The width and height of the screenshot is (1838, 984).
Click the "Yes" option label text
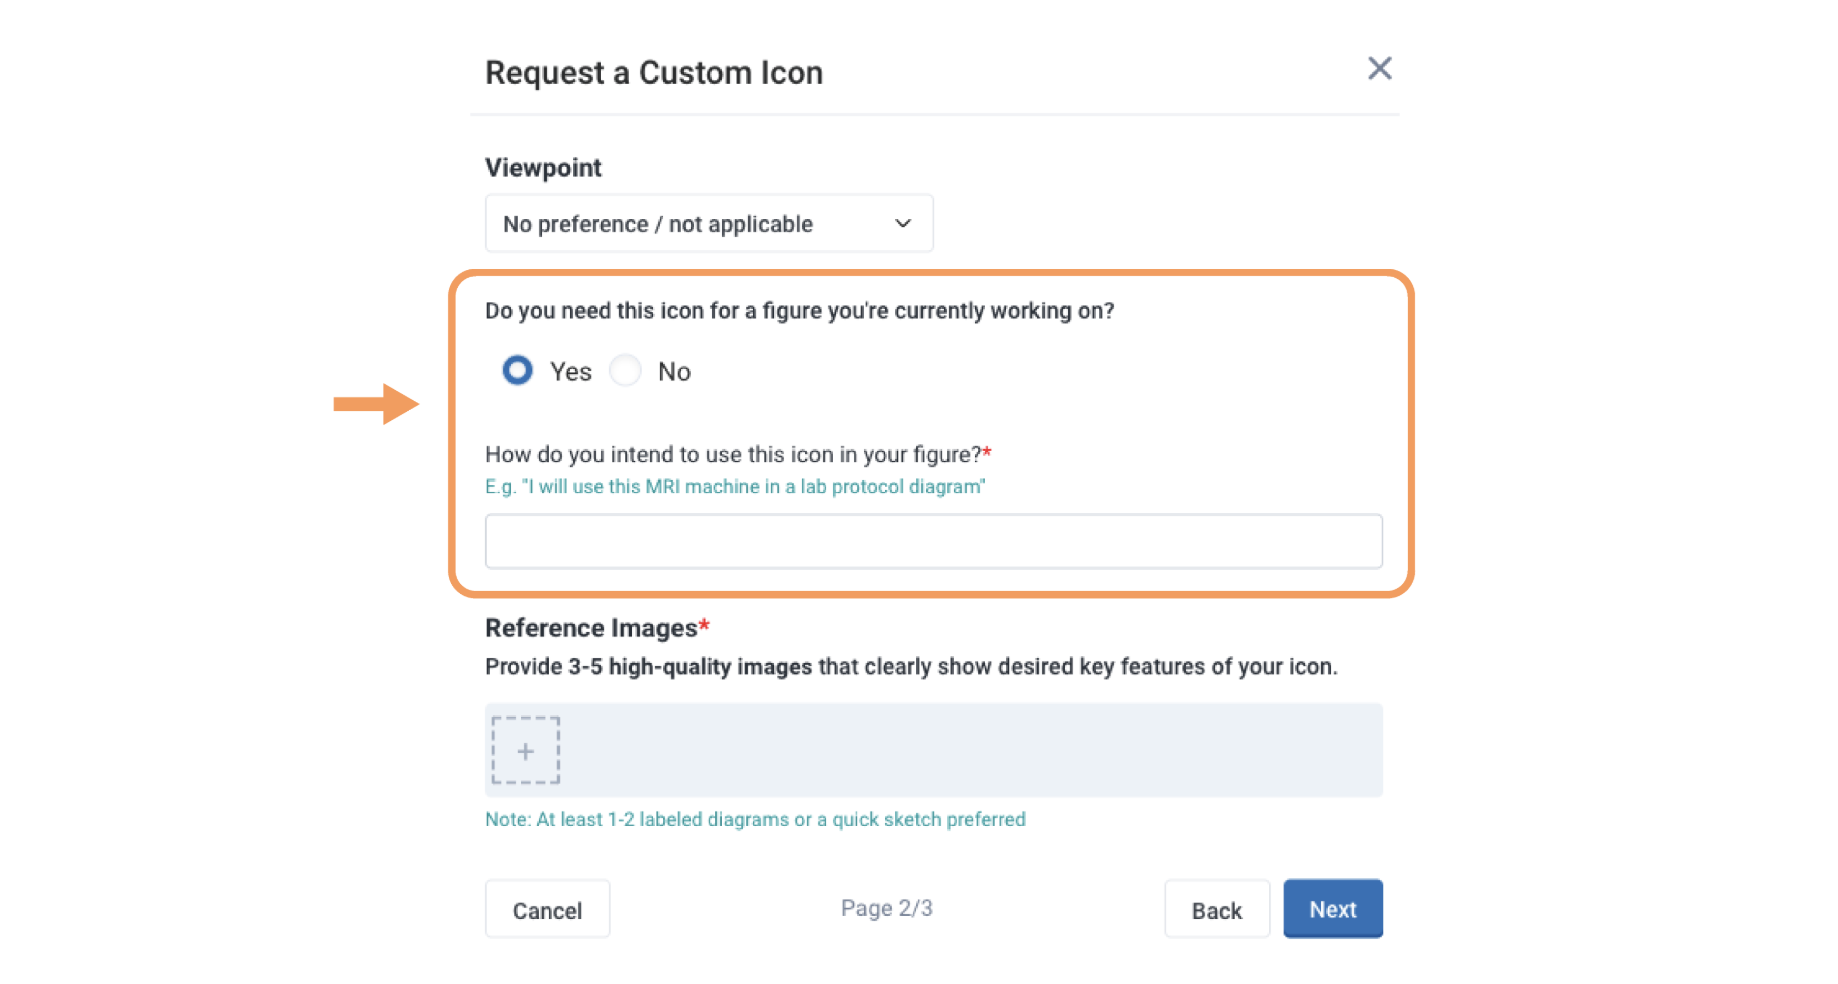(571, 372)
